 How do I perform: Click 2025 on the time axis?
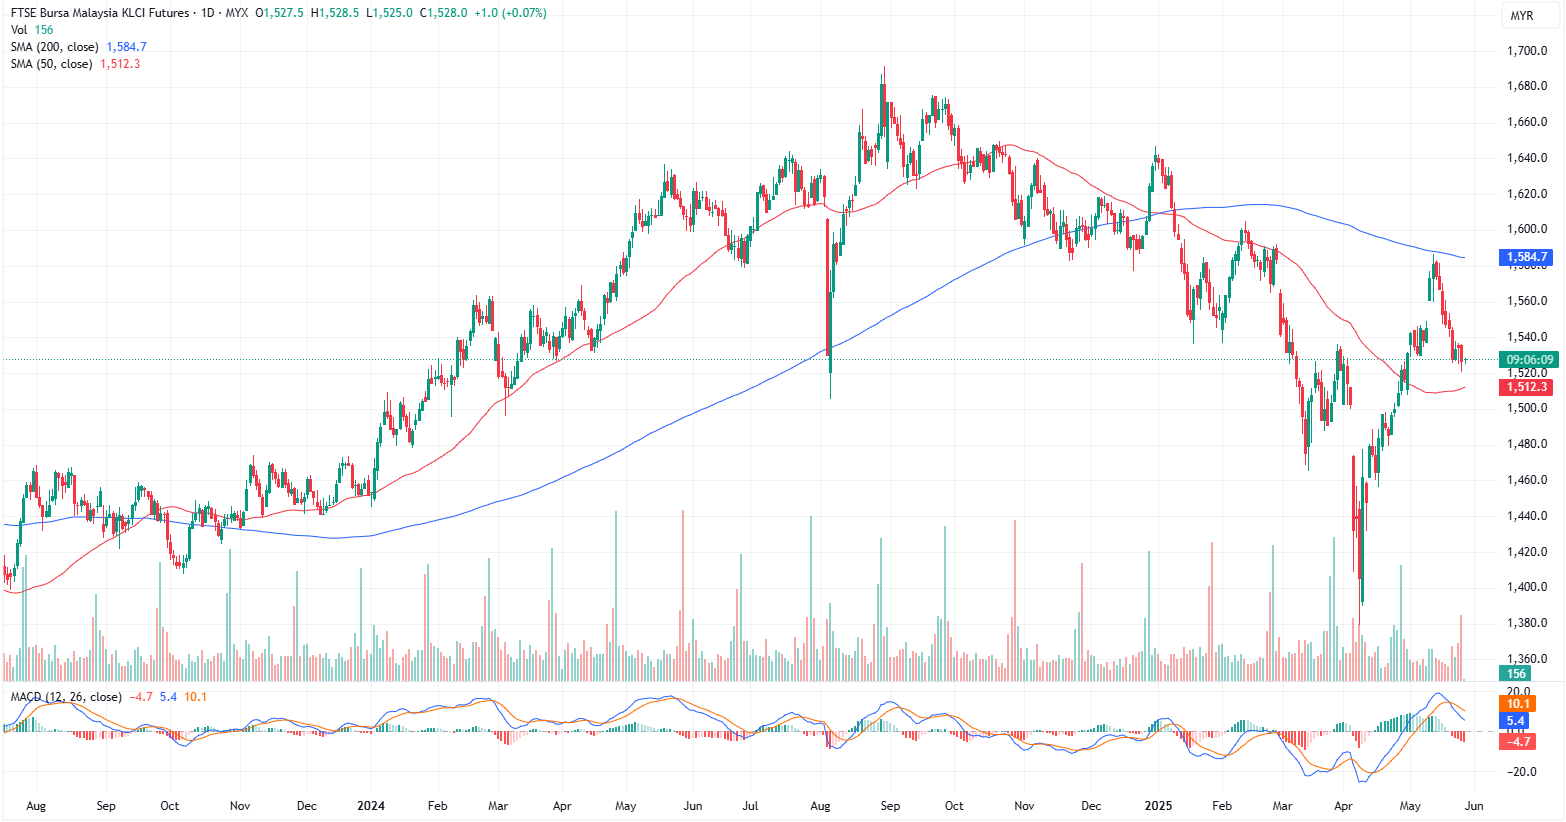1158,806
